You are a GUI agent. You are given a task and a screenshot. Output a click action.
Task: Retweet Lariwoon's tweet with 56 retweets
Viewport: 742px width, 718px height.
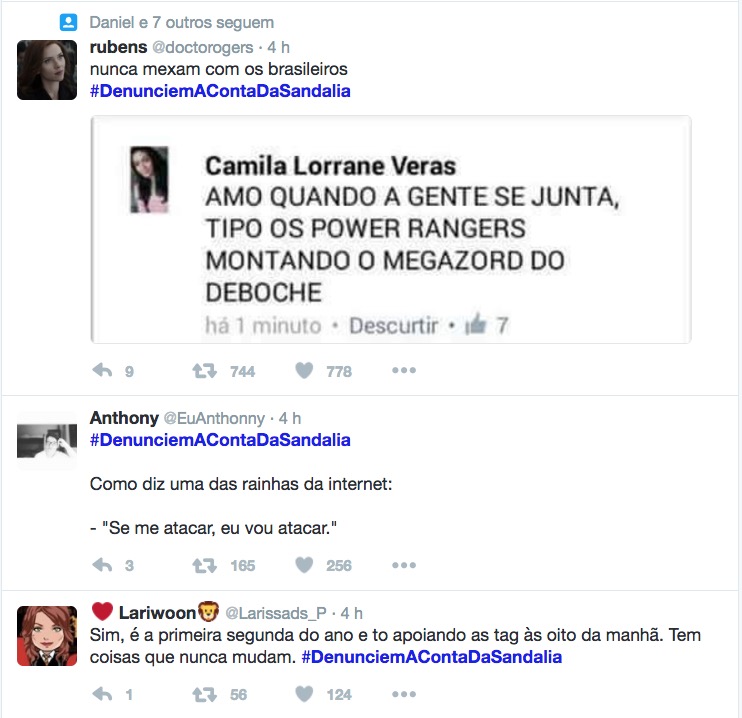point(204,694)
